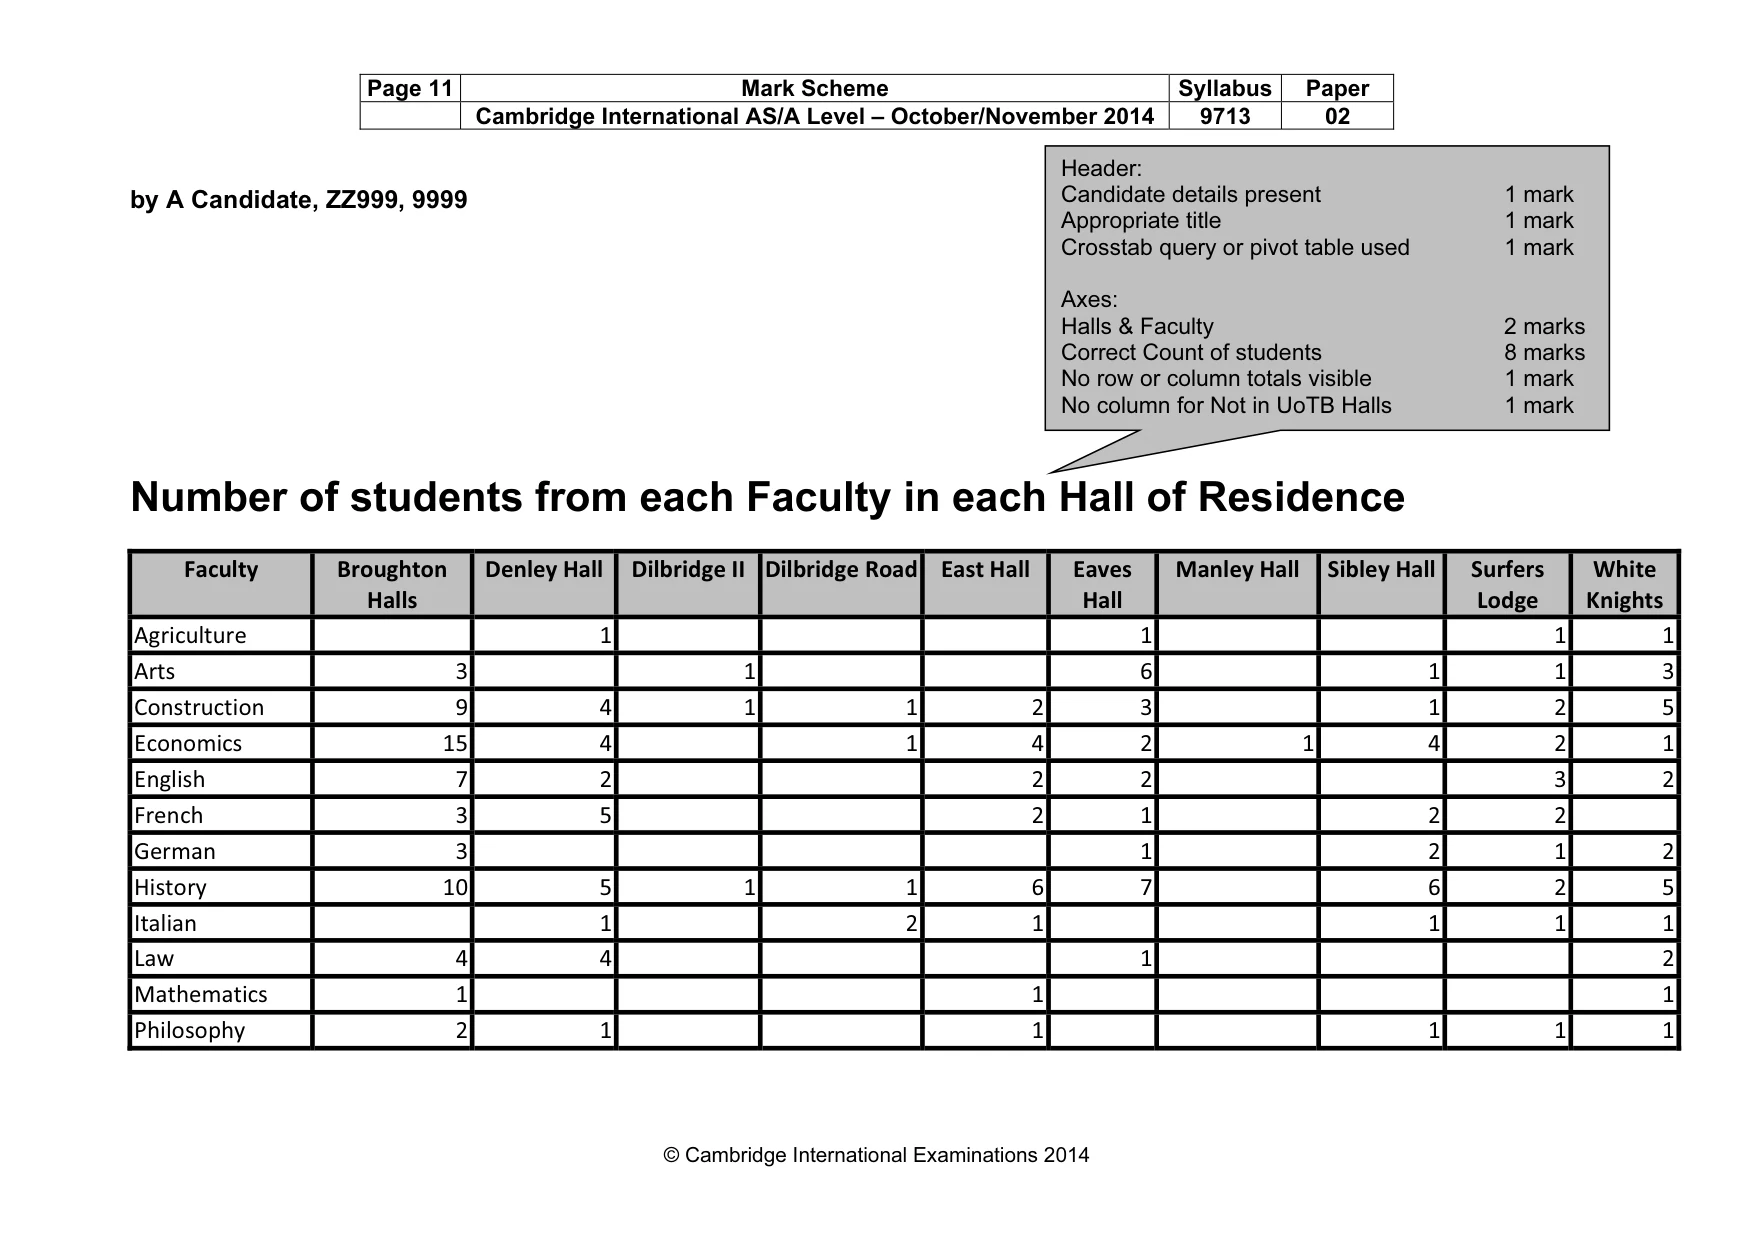Click the 'Manley Hall' column header
Image resolution: width=1755 pixels, height=1240 pixels.
[x=1237, y=584]
